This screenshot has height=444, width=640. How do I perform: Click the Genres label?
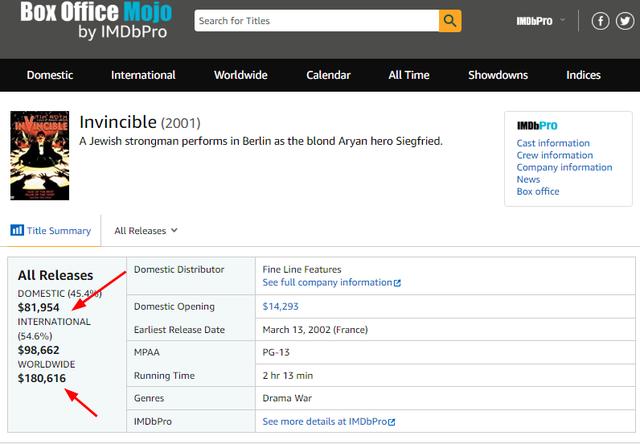pos(149,398)
